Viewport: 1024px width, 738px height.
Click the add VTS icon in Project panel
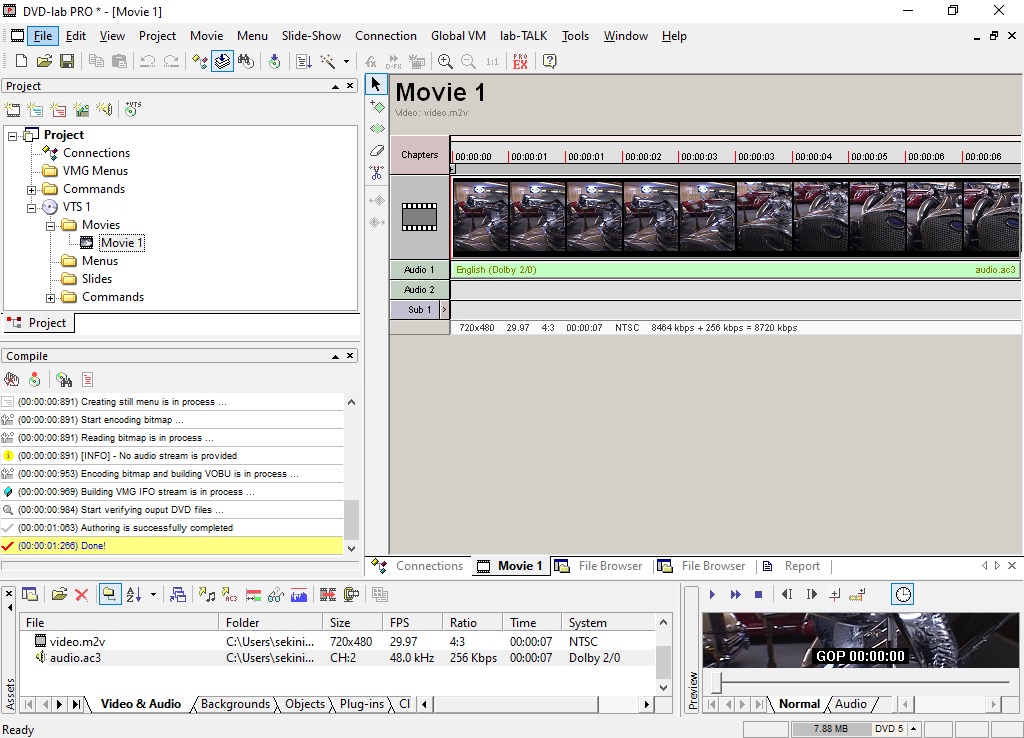[x=132, y=109]
